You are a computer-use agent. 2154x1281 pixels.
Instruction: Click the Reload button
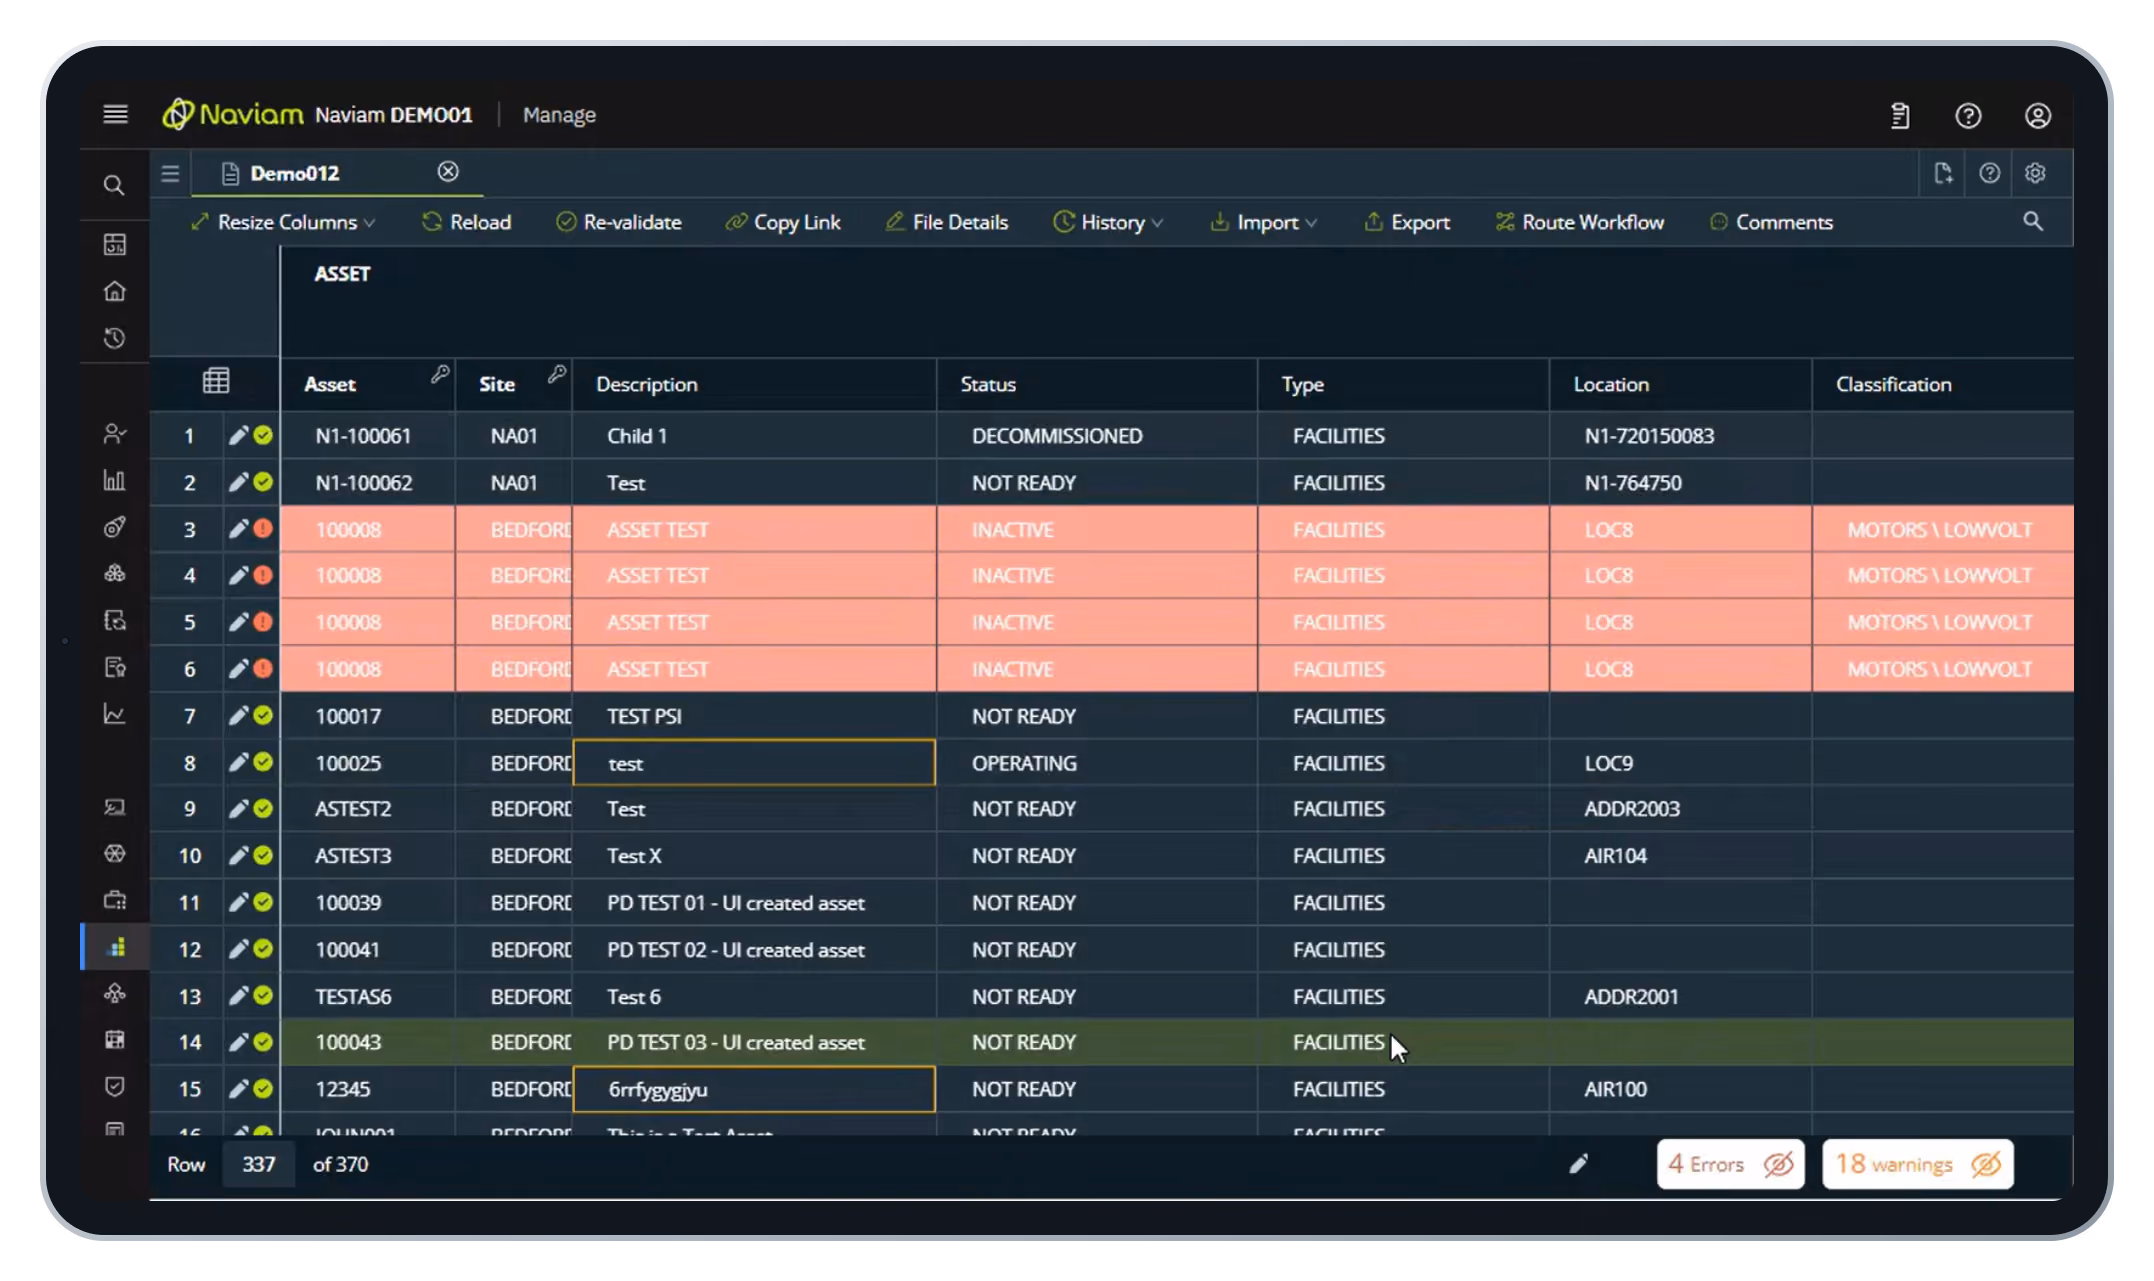pyautogui.click(x=466, y=222)
